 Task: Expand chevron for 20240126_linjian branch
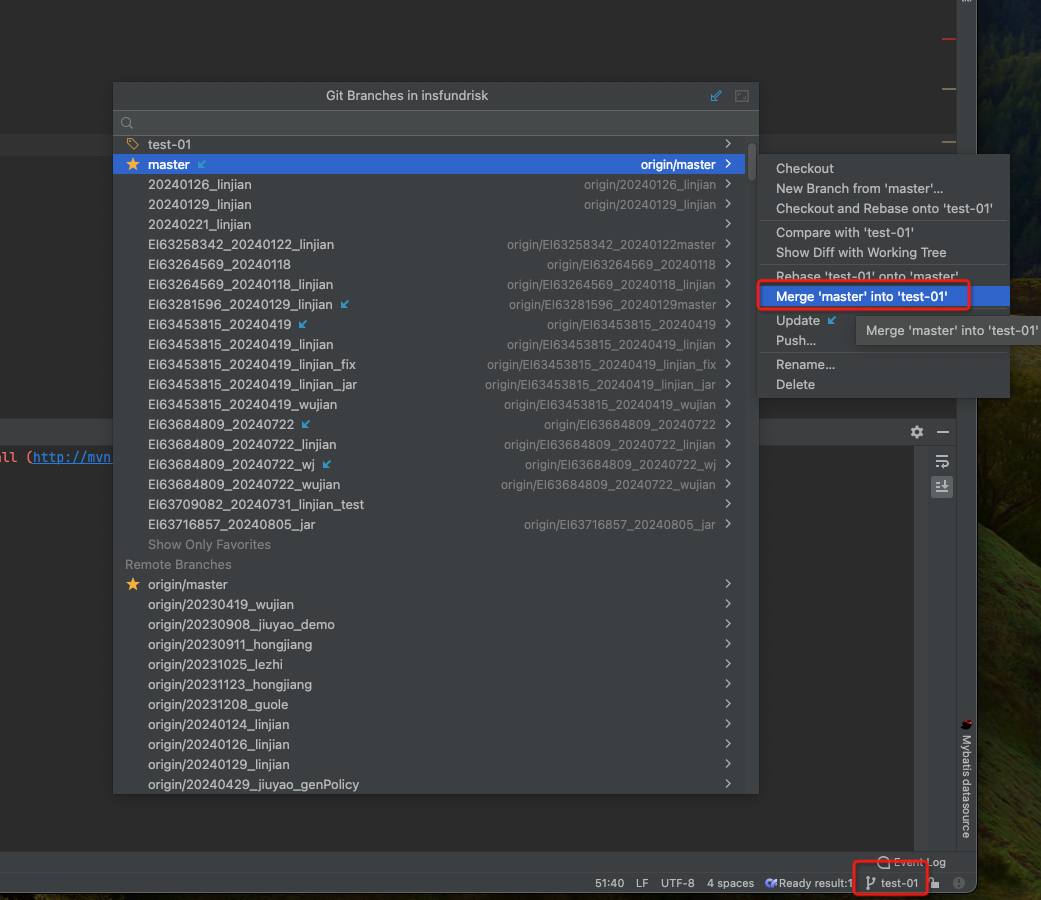[x=728, y=184]
